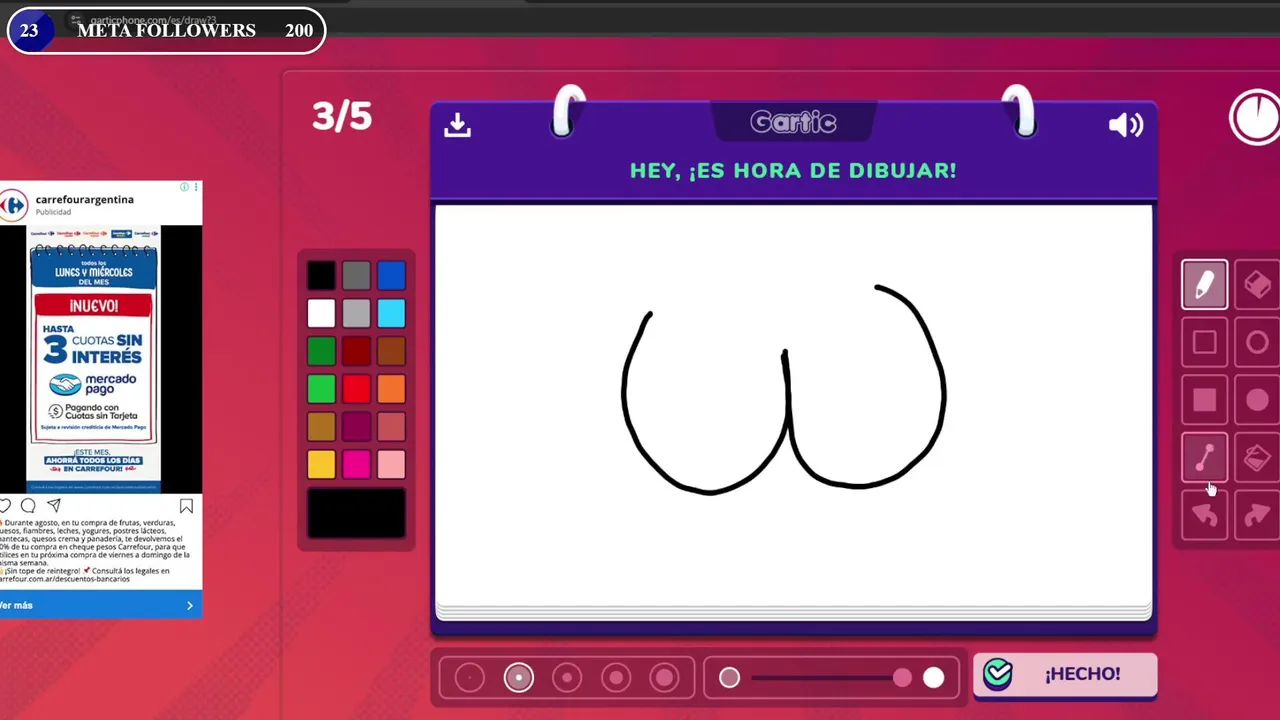This screenshot has width=1280, height=720.
Task: Pick the white color swatch
Action: [x=321, y=313]
